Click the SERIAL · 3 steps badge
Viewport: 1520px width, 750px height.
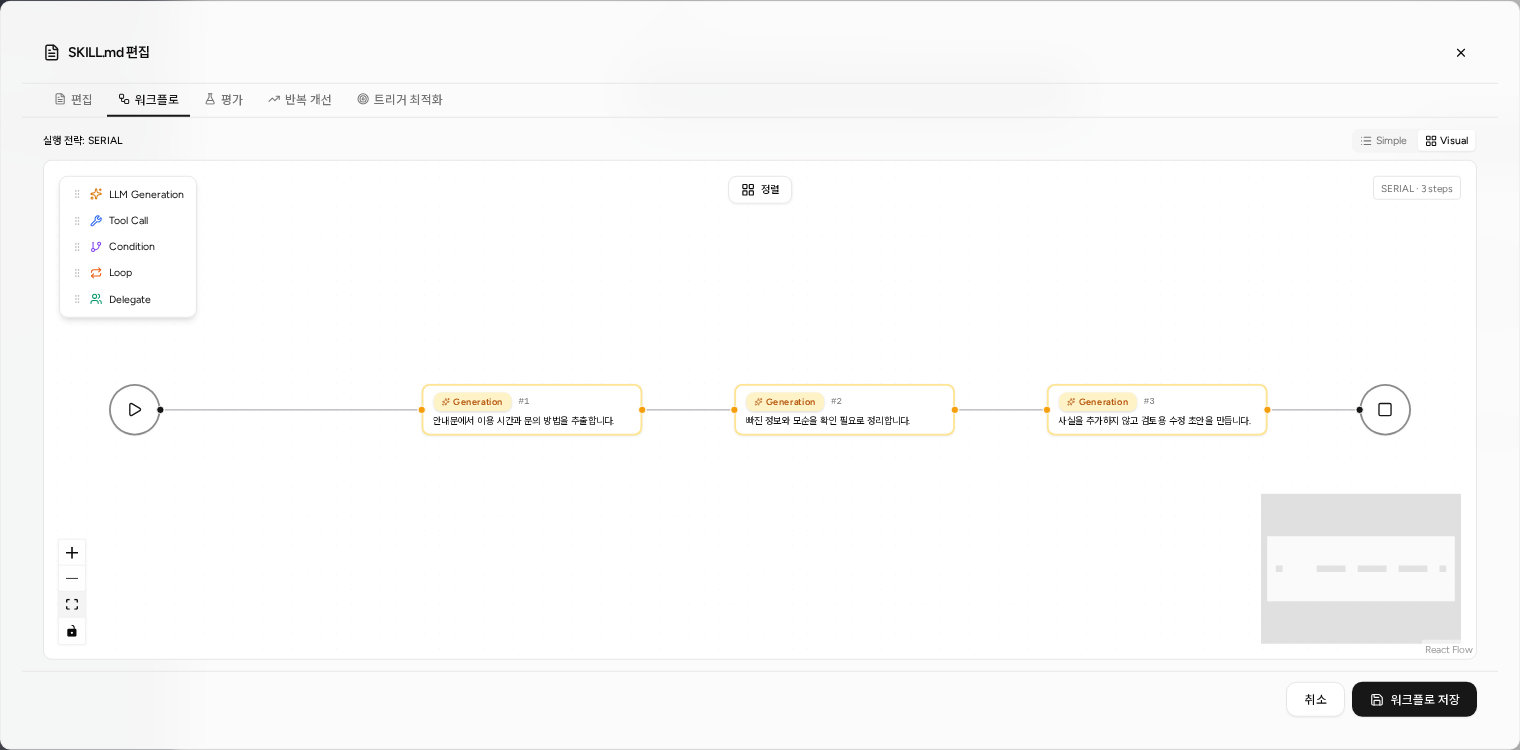[1417, 189]
